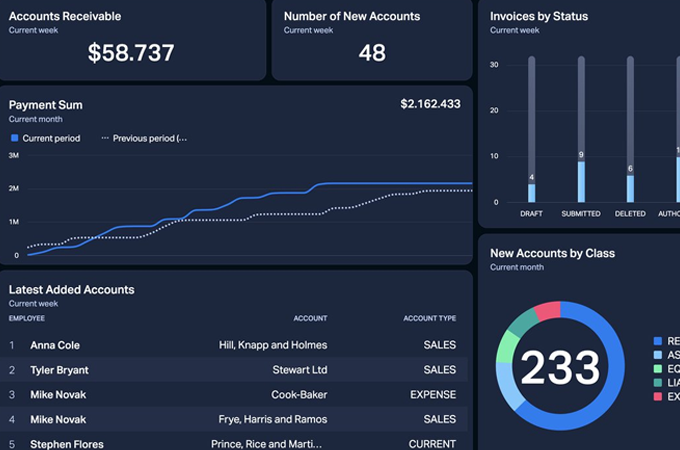Open the Stephen Flores table row
Image resolution: width=680 pixels, height=450 pixels.
[66, 443]
